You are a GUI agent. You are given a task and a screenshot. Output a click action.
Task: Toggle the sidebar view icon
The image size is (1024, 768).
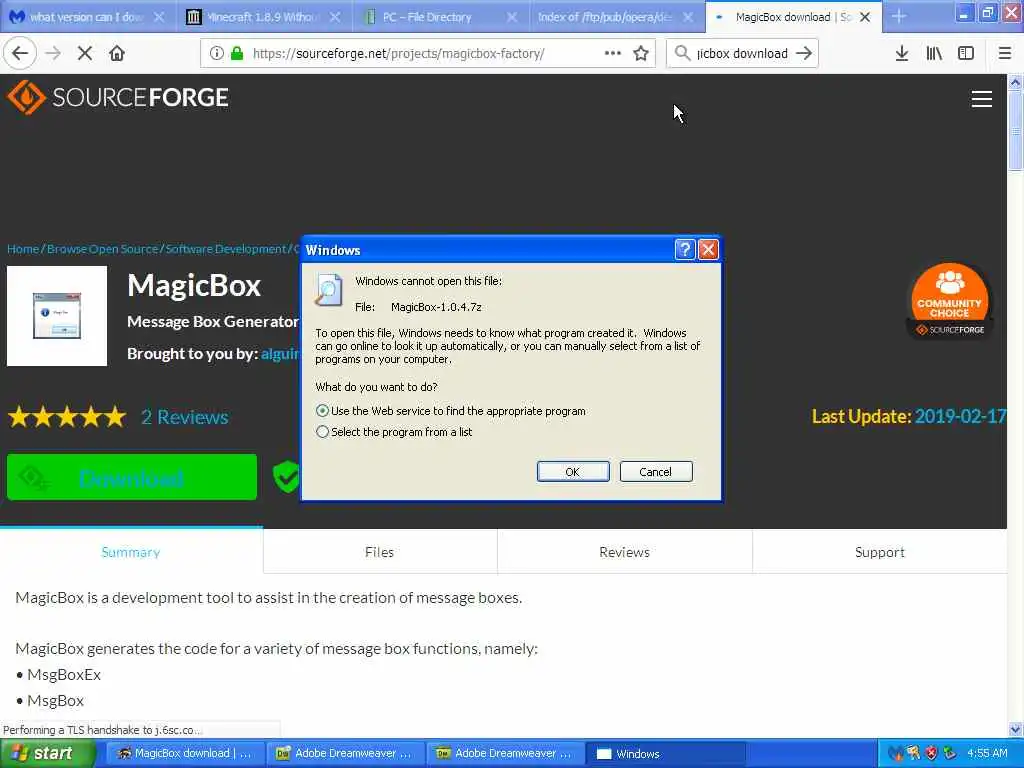click(966, 54)
